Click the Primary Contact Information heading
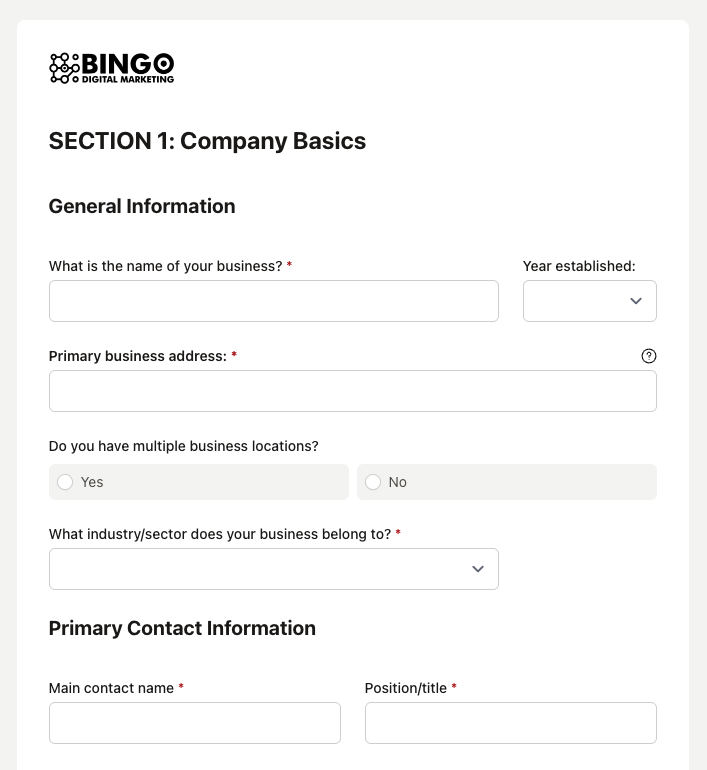 click(x=182, y=628)
